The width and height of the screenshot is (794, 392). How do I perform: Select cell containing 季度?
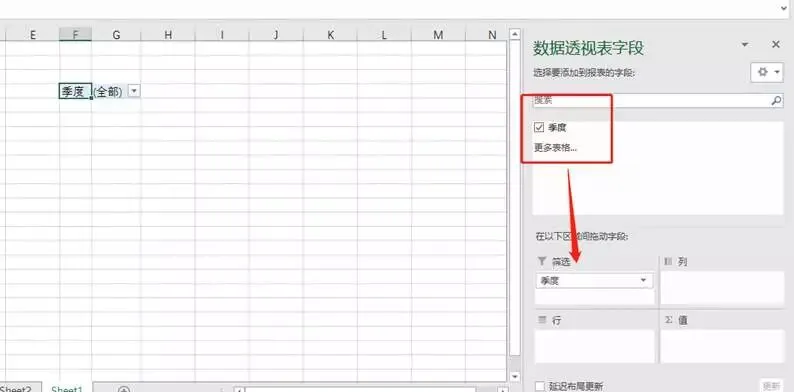[x=75, y=91]
